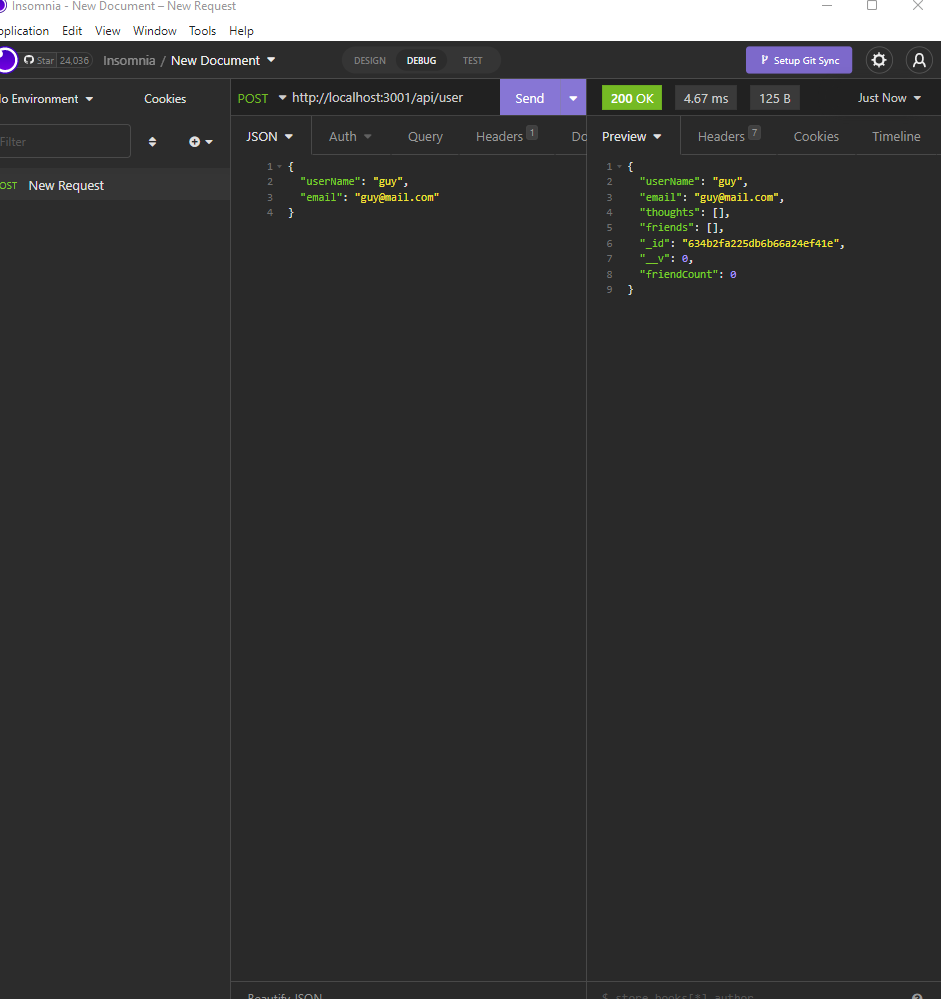
Task: Click the 125 B response size badge
Action: pos(774,97)
